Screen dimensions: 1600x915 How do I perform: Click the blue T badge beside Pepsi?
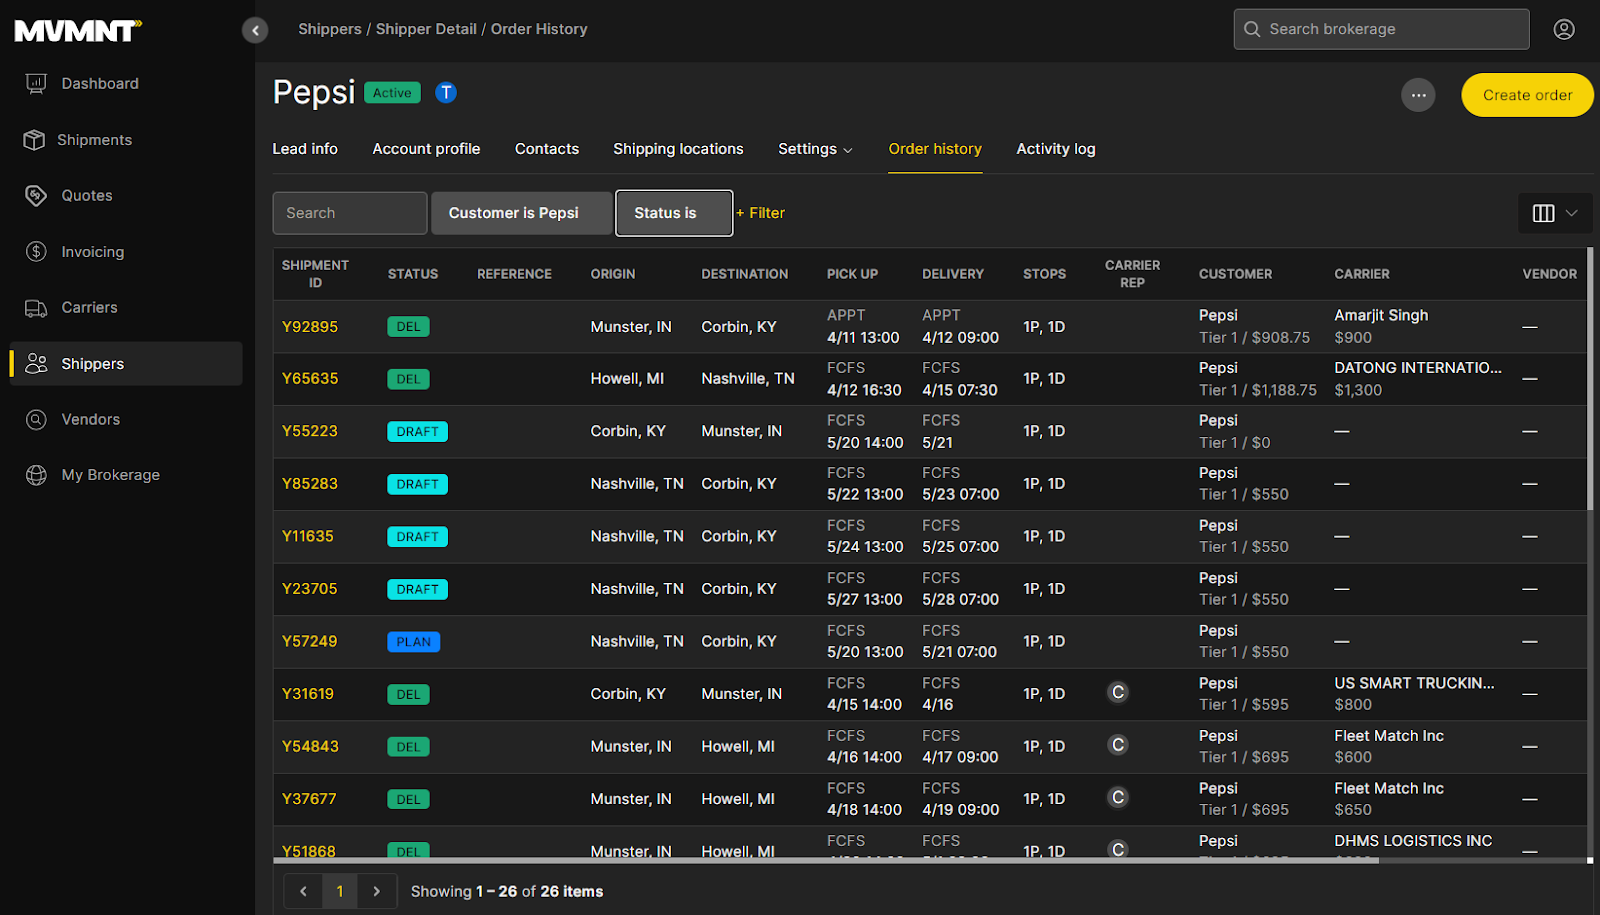446,93
